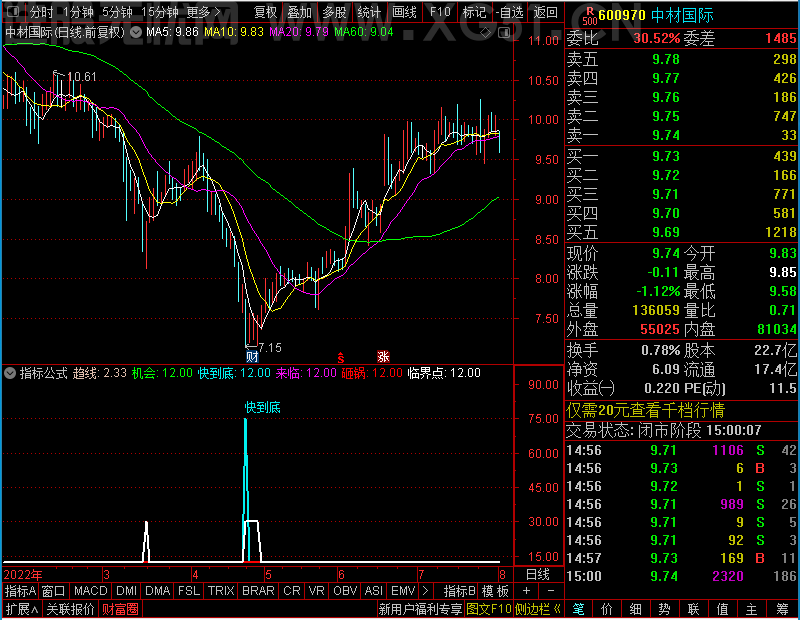Switch sub-chart to DMA indicator

click(157, 591)
